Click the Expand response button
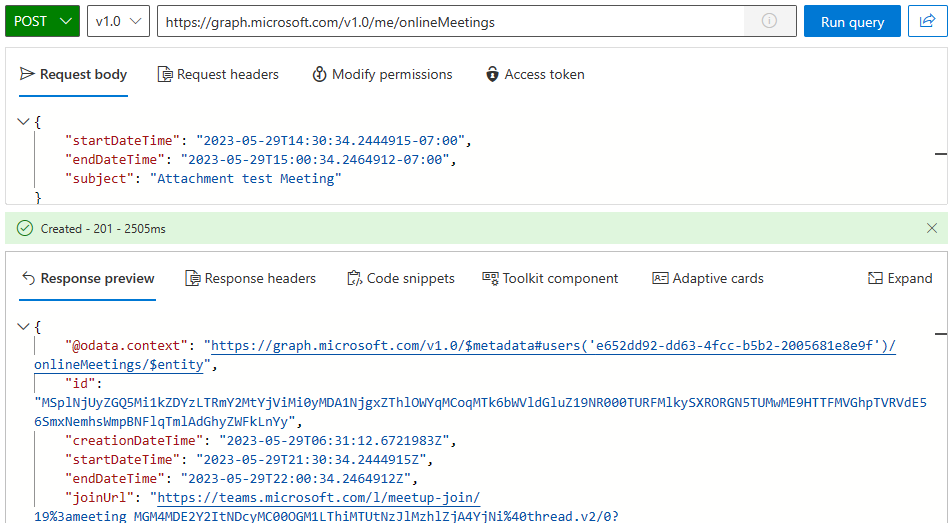This screenshot has width=950, height=523. 900,279
